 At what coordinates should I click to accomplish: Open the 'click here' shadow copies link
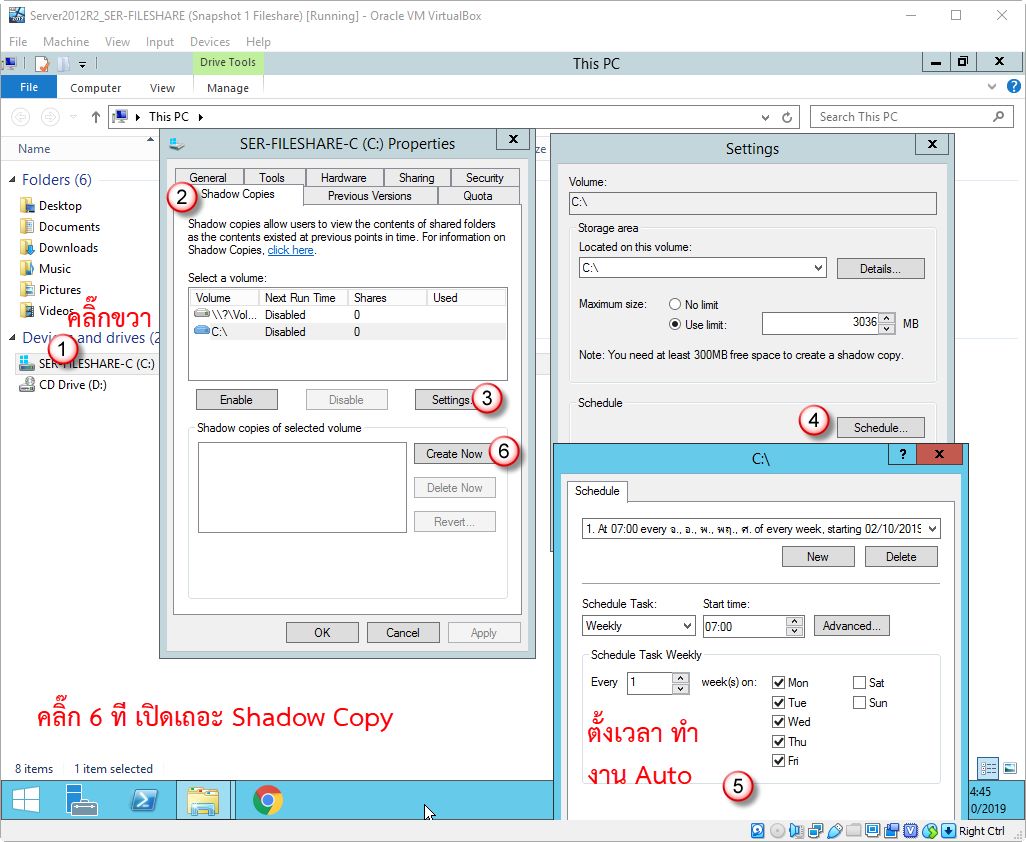(x=290, y=250)
